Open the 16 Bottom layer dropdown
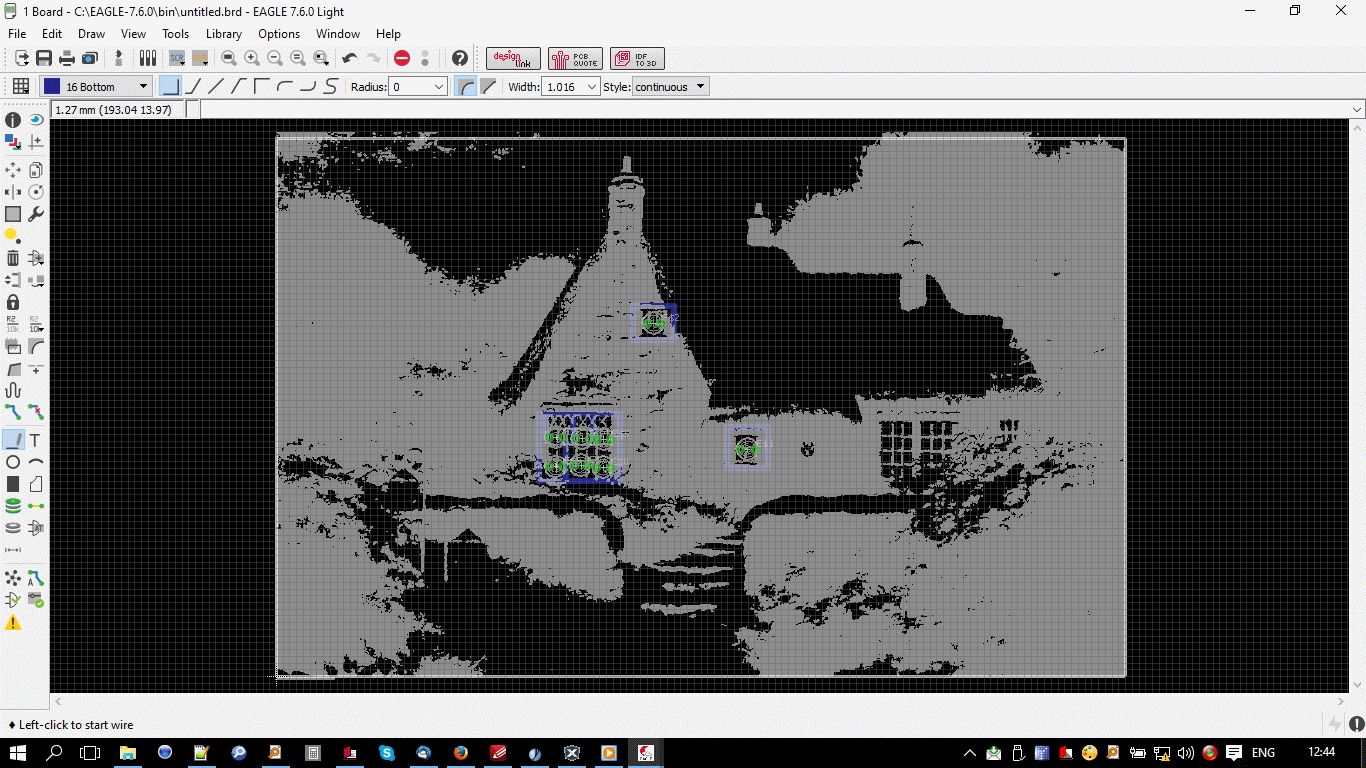1366x768 pixels. pyautogui.click(x=97, y=87)
